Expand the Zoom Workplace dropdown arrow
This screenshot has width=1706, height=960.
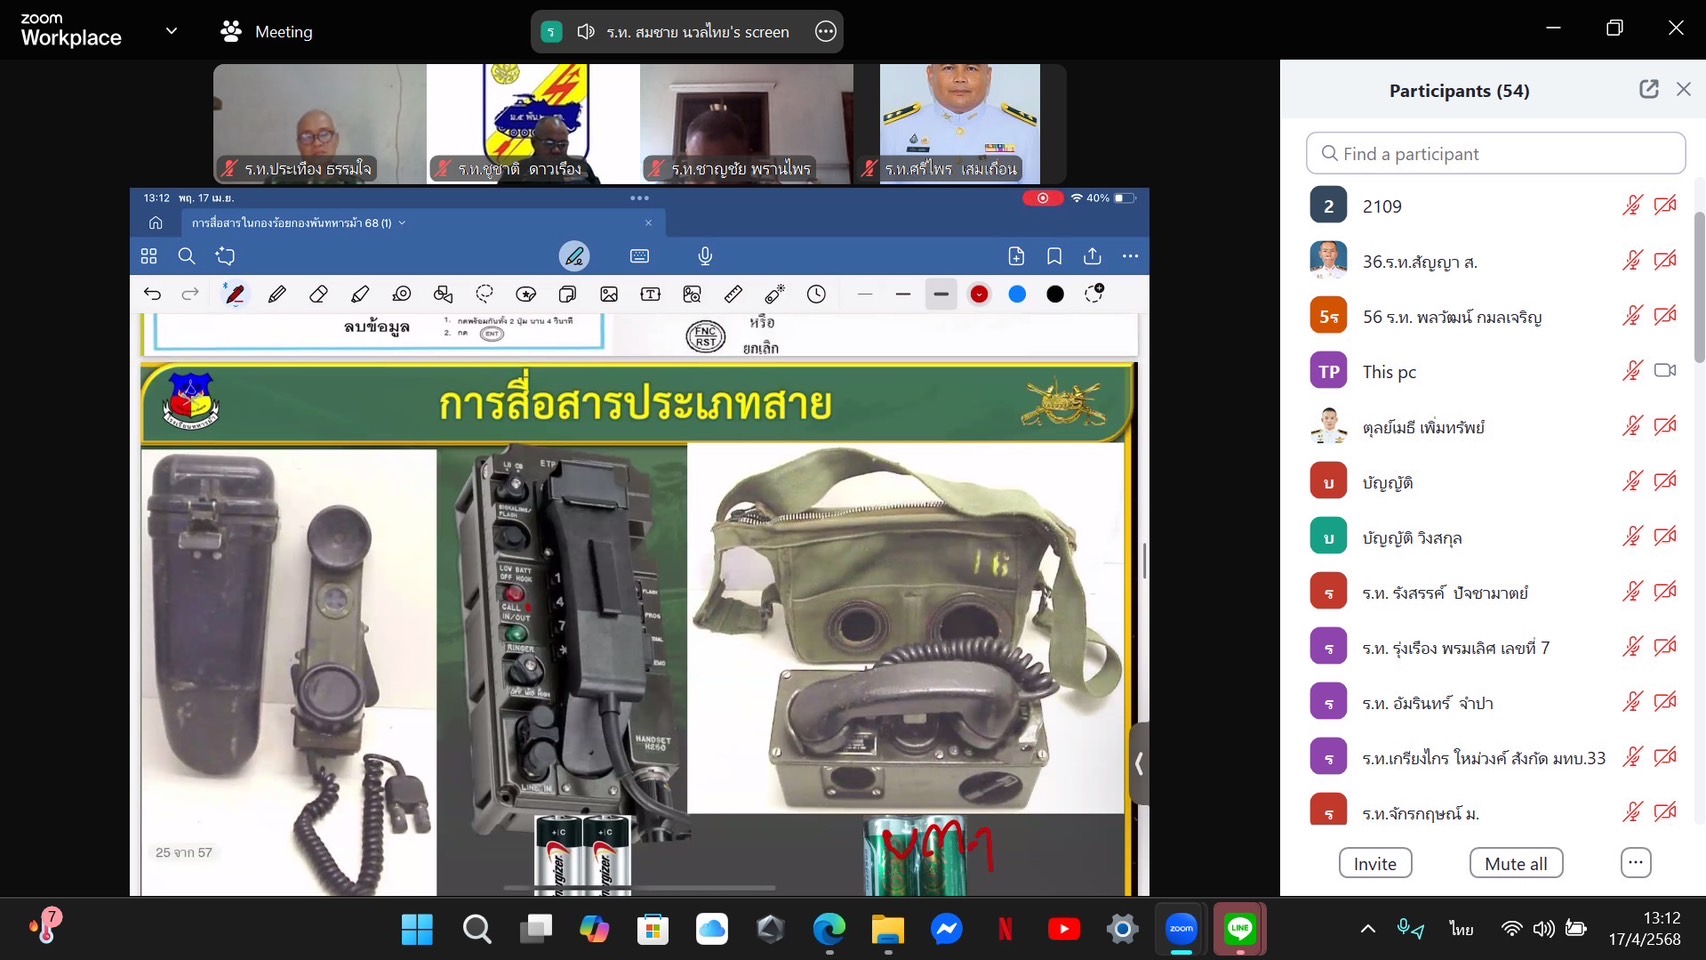(x=171, y=31)
